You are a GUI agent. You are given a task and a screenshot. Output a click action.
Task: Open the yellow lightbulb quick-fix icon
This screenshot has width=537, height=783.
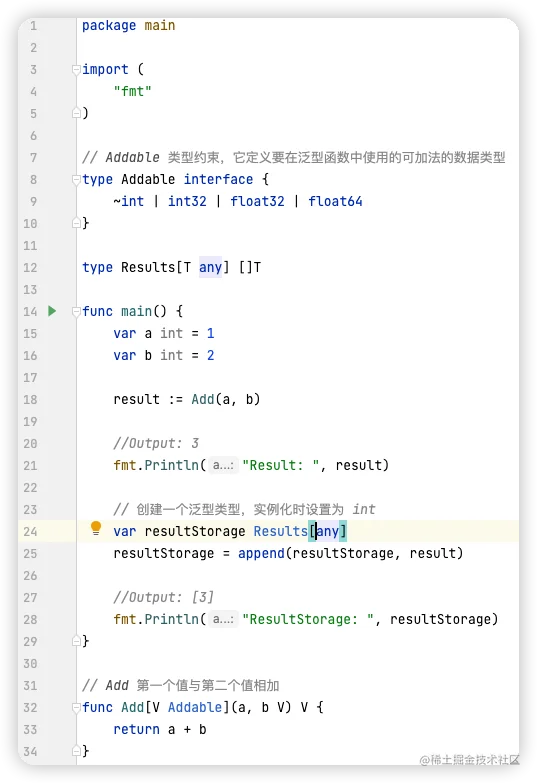(96, 528)
